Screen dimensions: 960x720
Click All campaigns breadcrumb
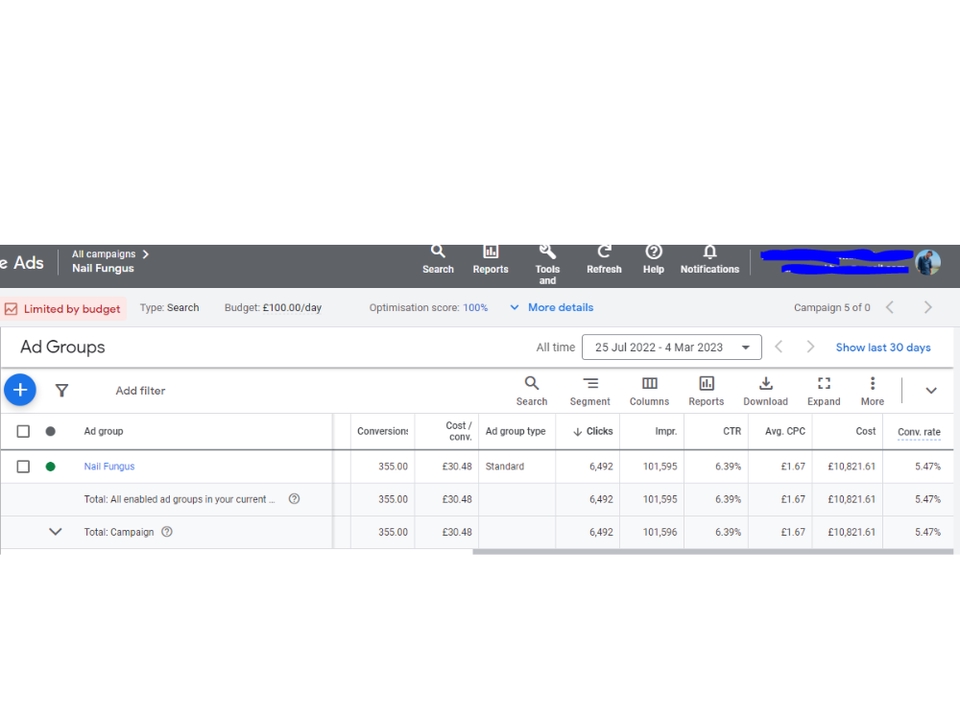(103, 253)
